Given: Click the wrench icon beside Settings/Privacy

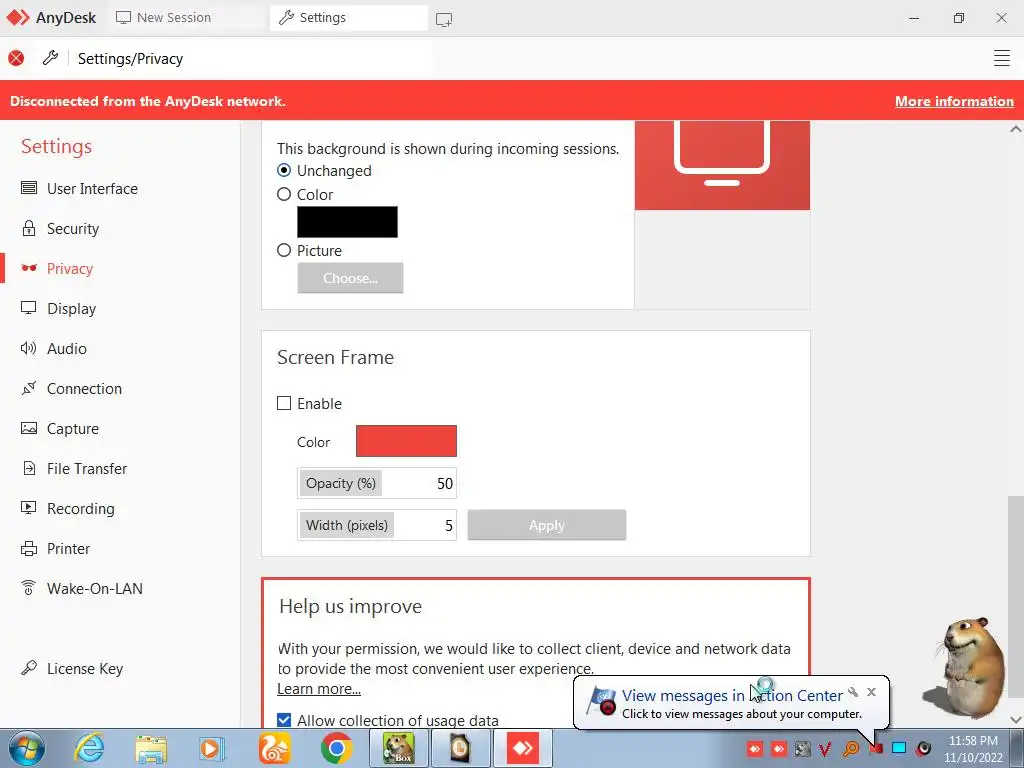Looking at the screenshot, I should pos(50,58).
